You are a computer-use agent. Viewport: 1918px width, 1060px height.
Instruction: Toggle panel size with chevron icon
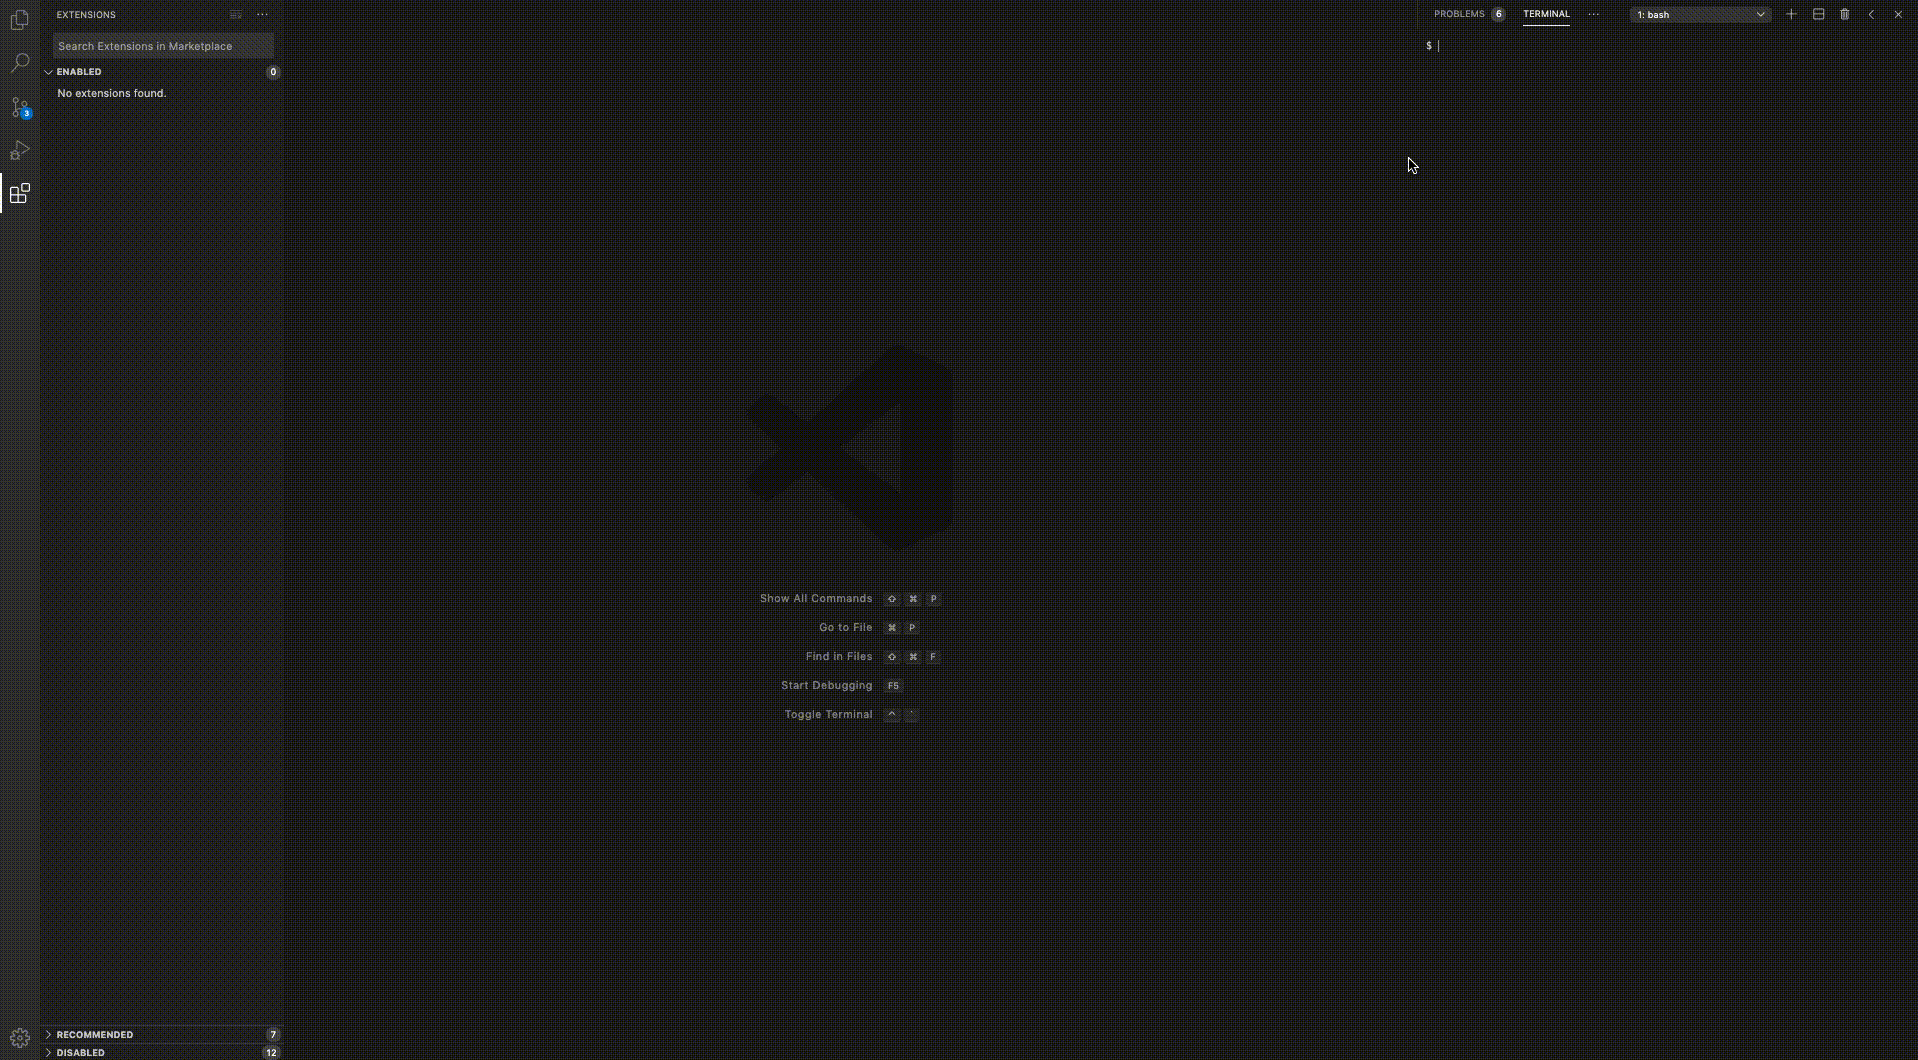tap(1871, 14)
